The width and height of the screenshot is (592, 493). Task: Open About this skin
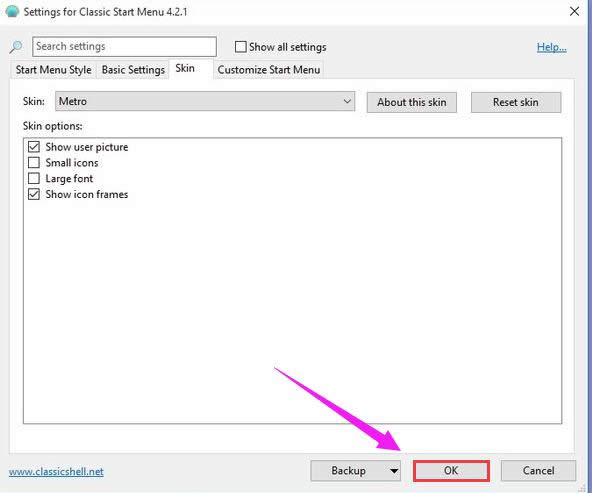pyautogui.click(x=412, y=102)
